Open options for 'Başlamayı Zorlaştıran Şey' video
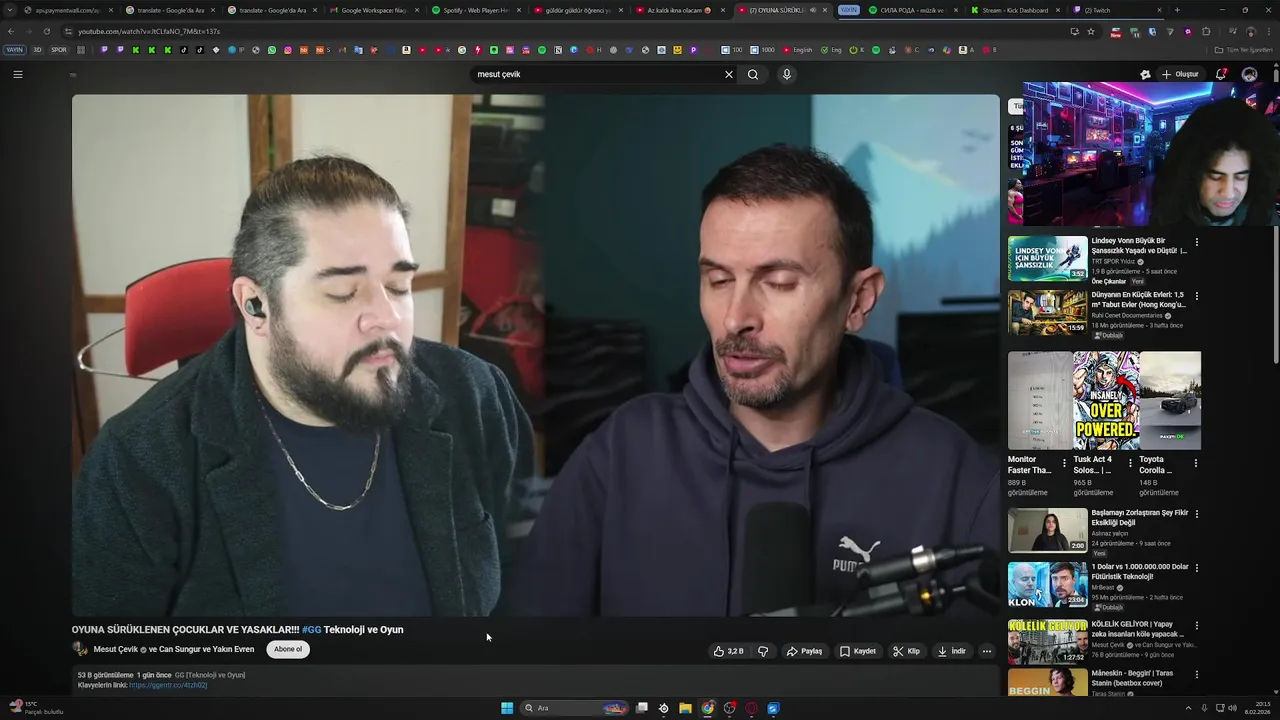 (x=1196, y=514)
